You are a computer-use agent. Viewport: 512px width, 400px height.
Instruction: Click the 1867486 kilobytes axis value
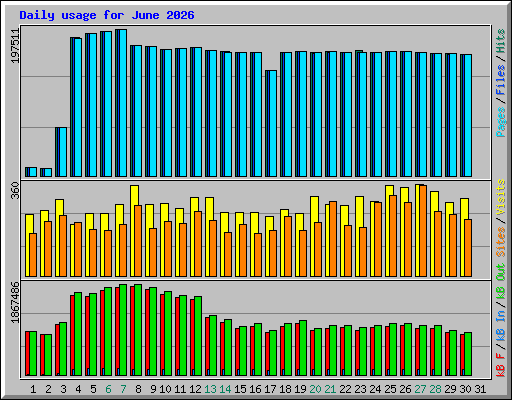[15, 302]
